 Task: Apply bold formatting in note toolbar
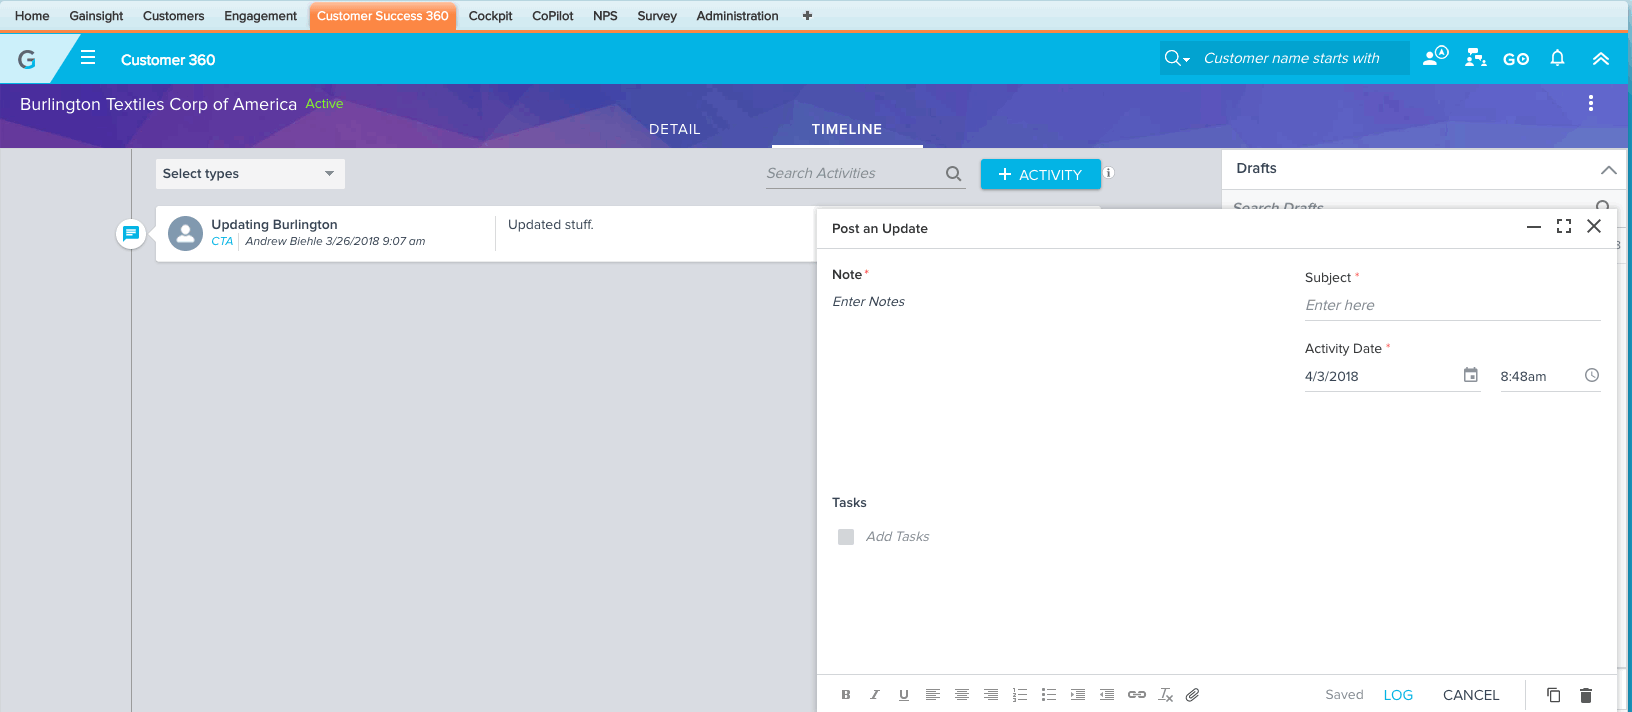[x=846, y=695]
